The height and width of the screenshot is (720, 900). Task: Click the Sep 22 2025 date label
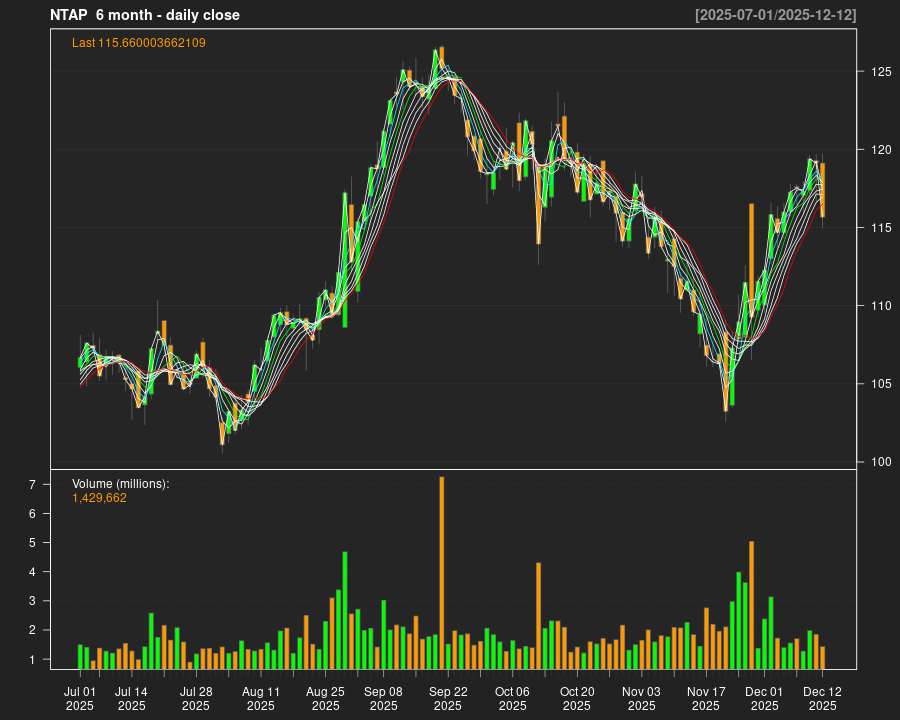click(448, 698)
